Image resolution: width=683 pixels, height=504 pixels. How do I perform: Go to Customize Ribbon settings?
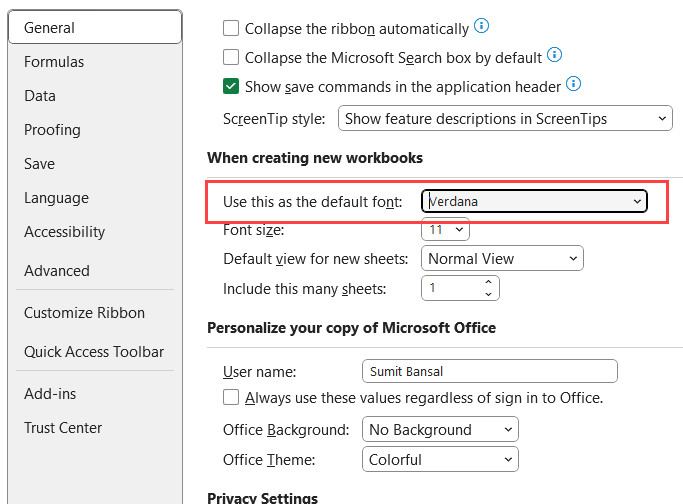(84, 313)
